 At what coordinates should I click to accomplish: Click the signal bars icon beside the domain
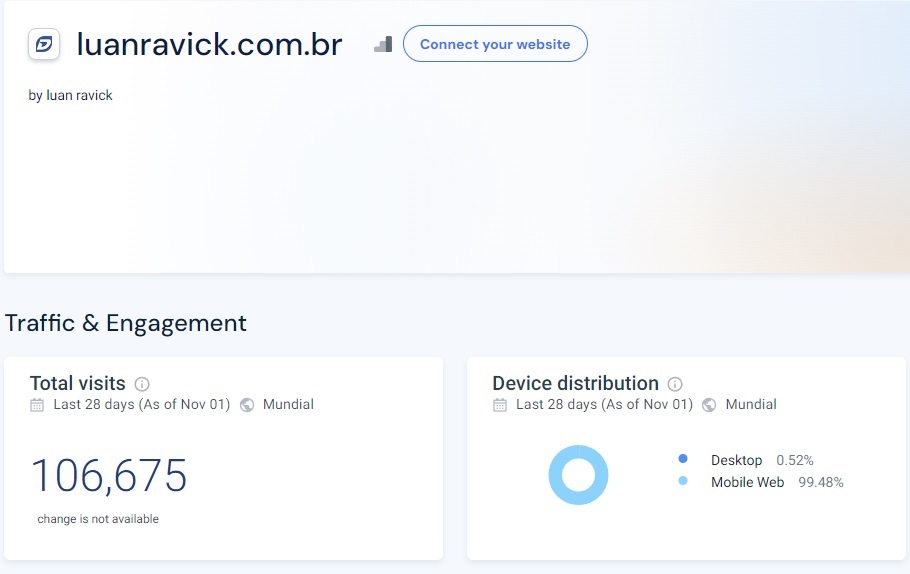pos(383,44)
